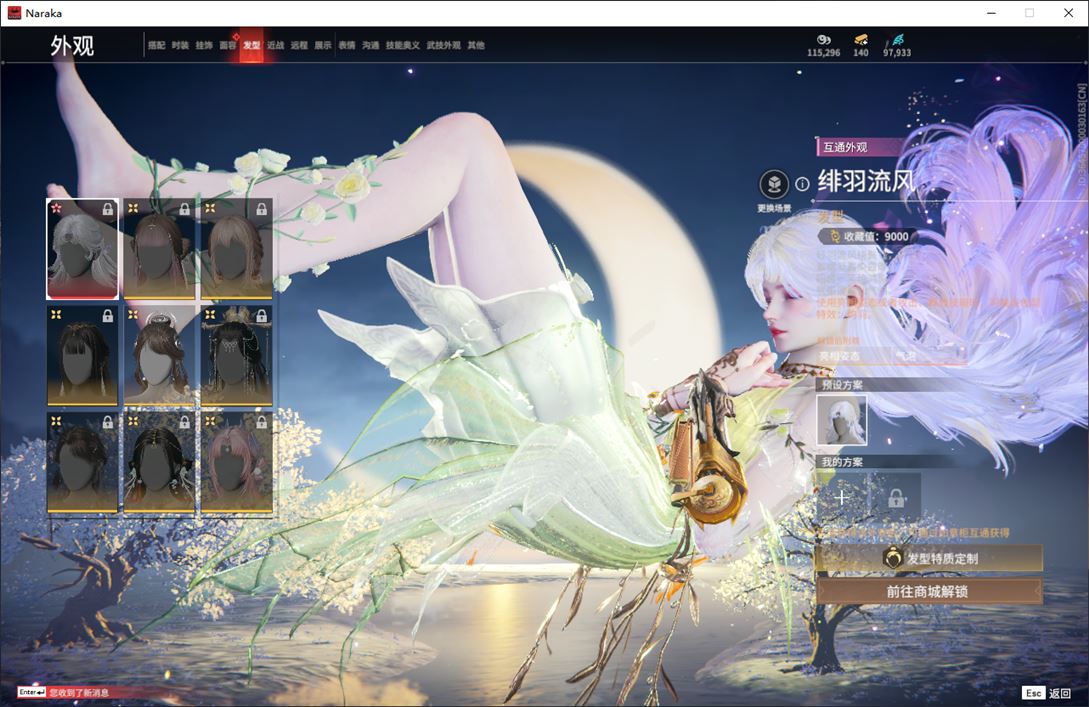Screen dimensions: 1089x707
Task: Click the 收藏值: 9000 collection badge
Action: 868,237
